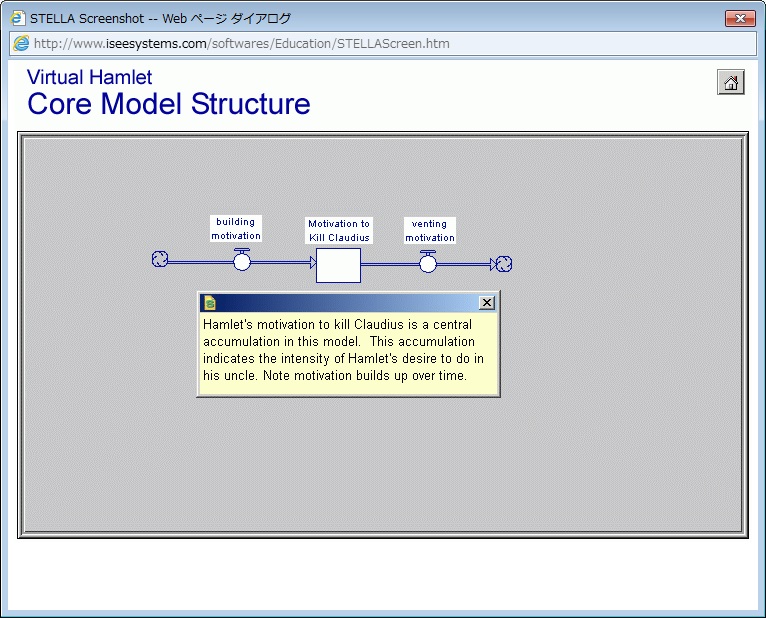Click the building motivation flow valve

pyautogui.click(x=242, y=260)
